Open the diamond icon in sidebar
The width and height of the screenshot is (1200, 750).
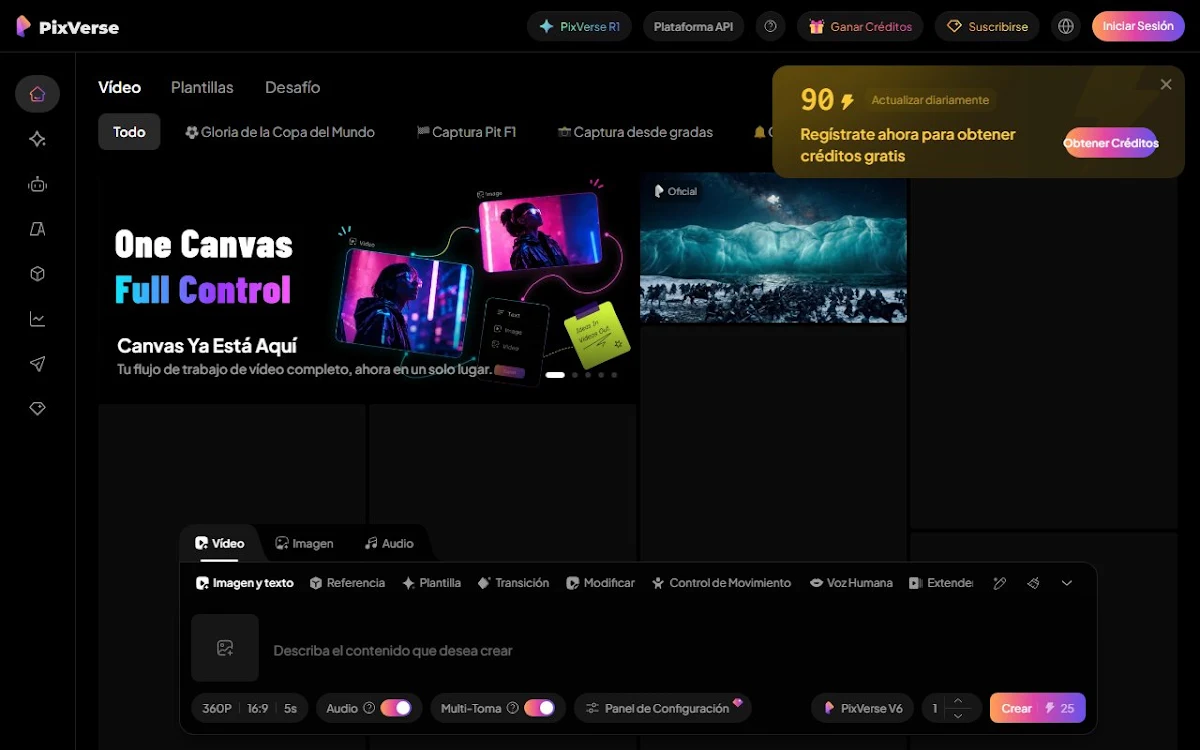pos(37,409)
